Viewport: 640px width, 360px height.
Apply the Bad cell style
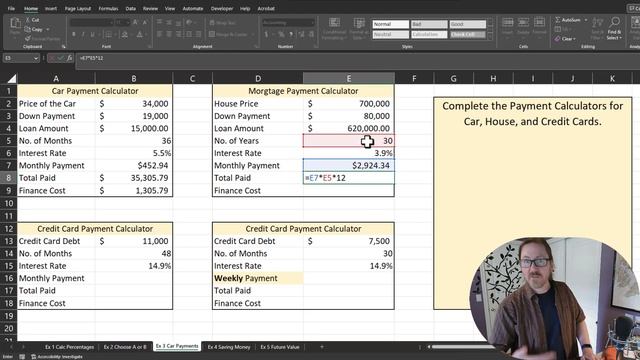tap(429, 24)
